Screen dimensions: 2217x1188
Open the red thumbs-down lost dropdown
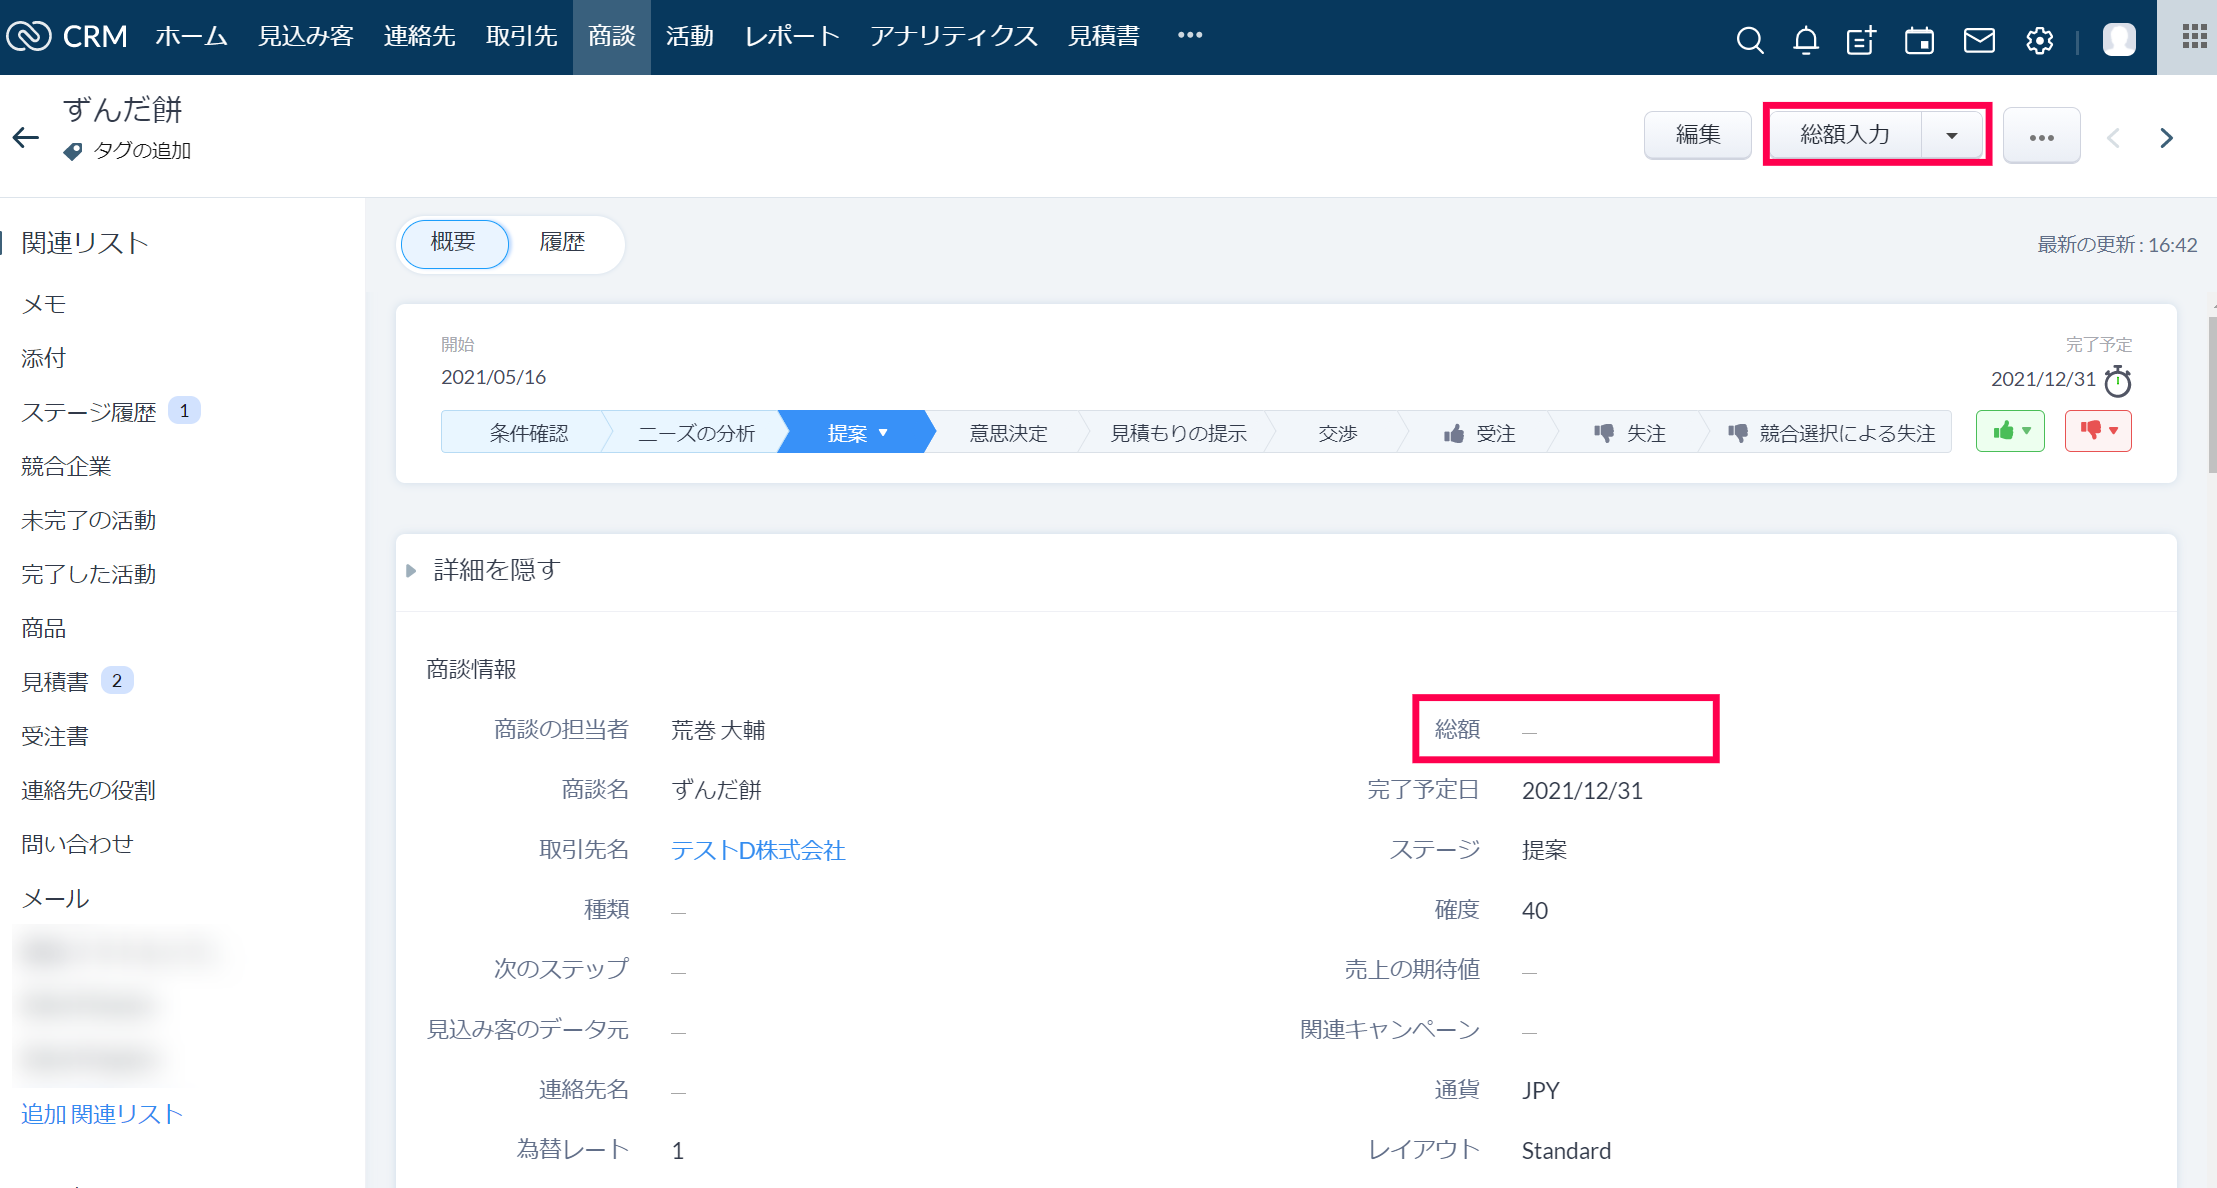pos(2098,431)
